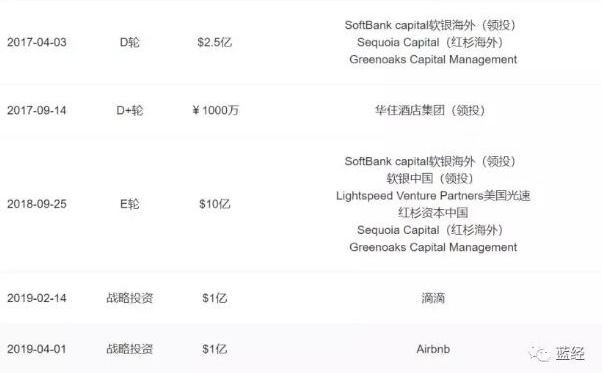Open SoftBank capital investor in D轮 row

(x=430, y=25)
